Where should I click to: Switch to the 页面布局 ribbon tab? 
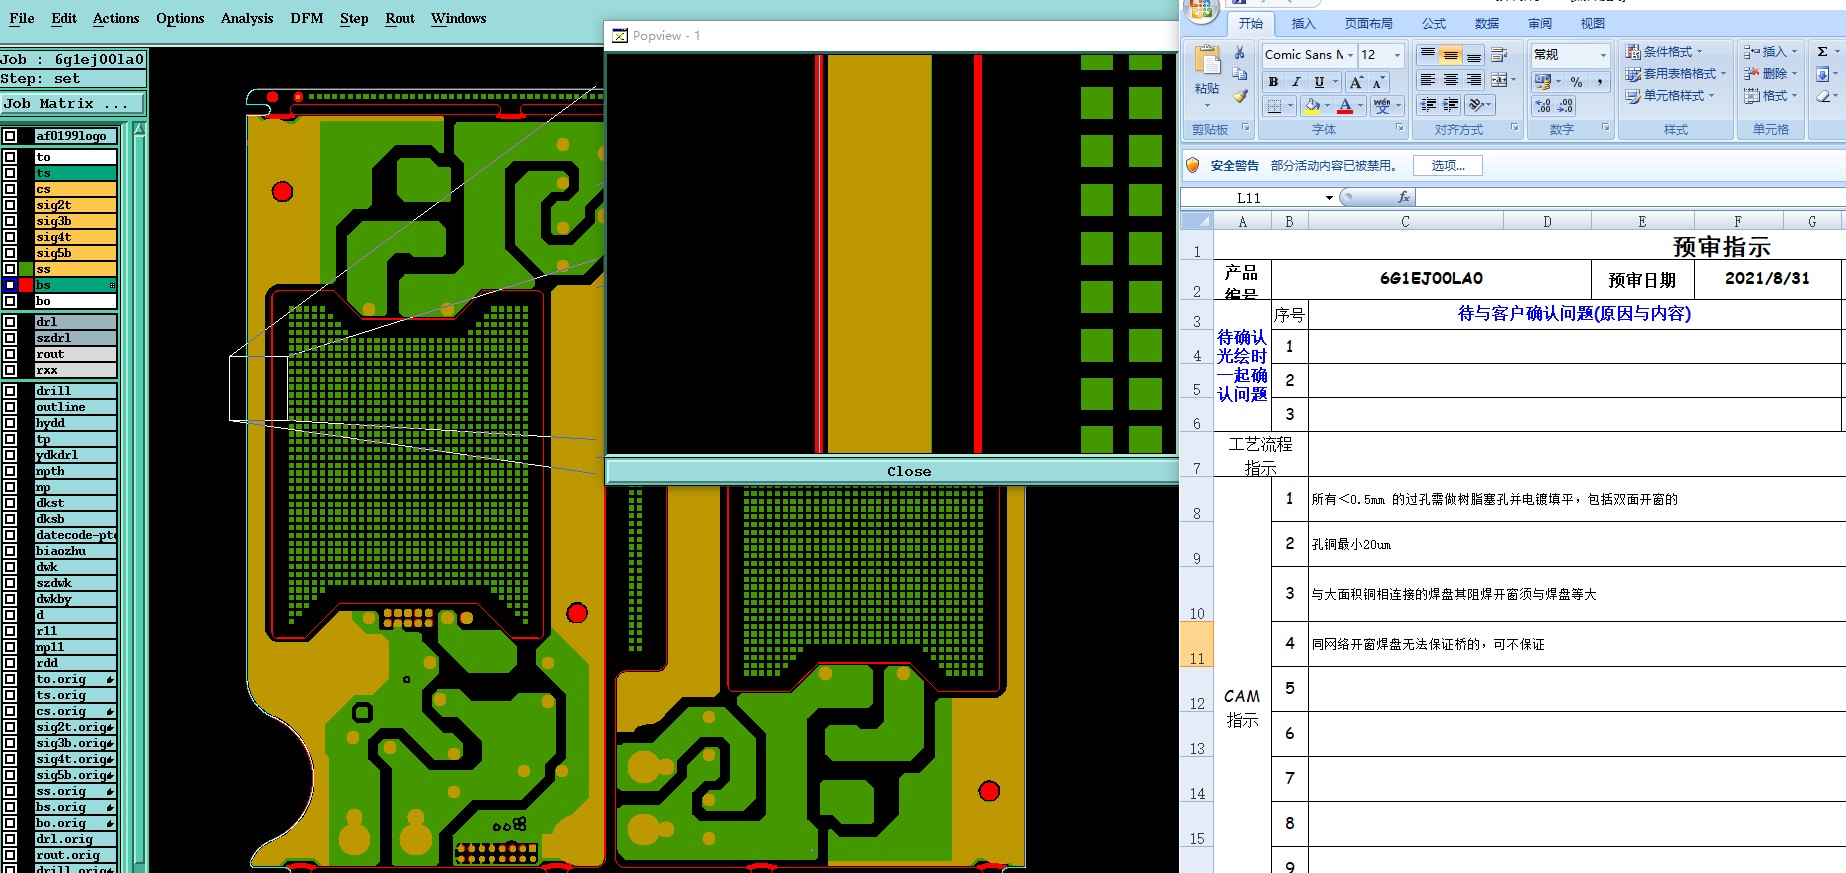coord(1369,24)
